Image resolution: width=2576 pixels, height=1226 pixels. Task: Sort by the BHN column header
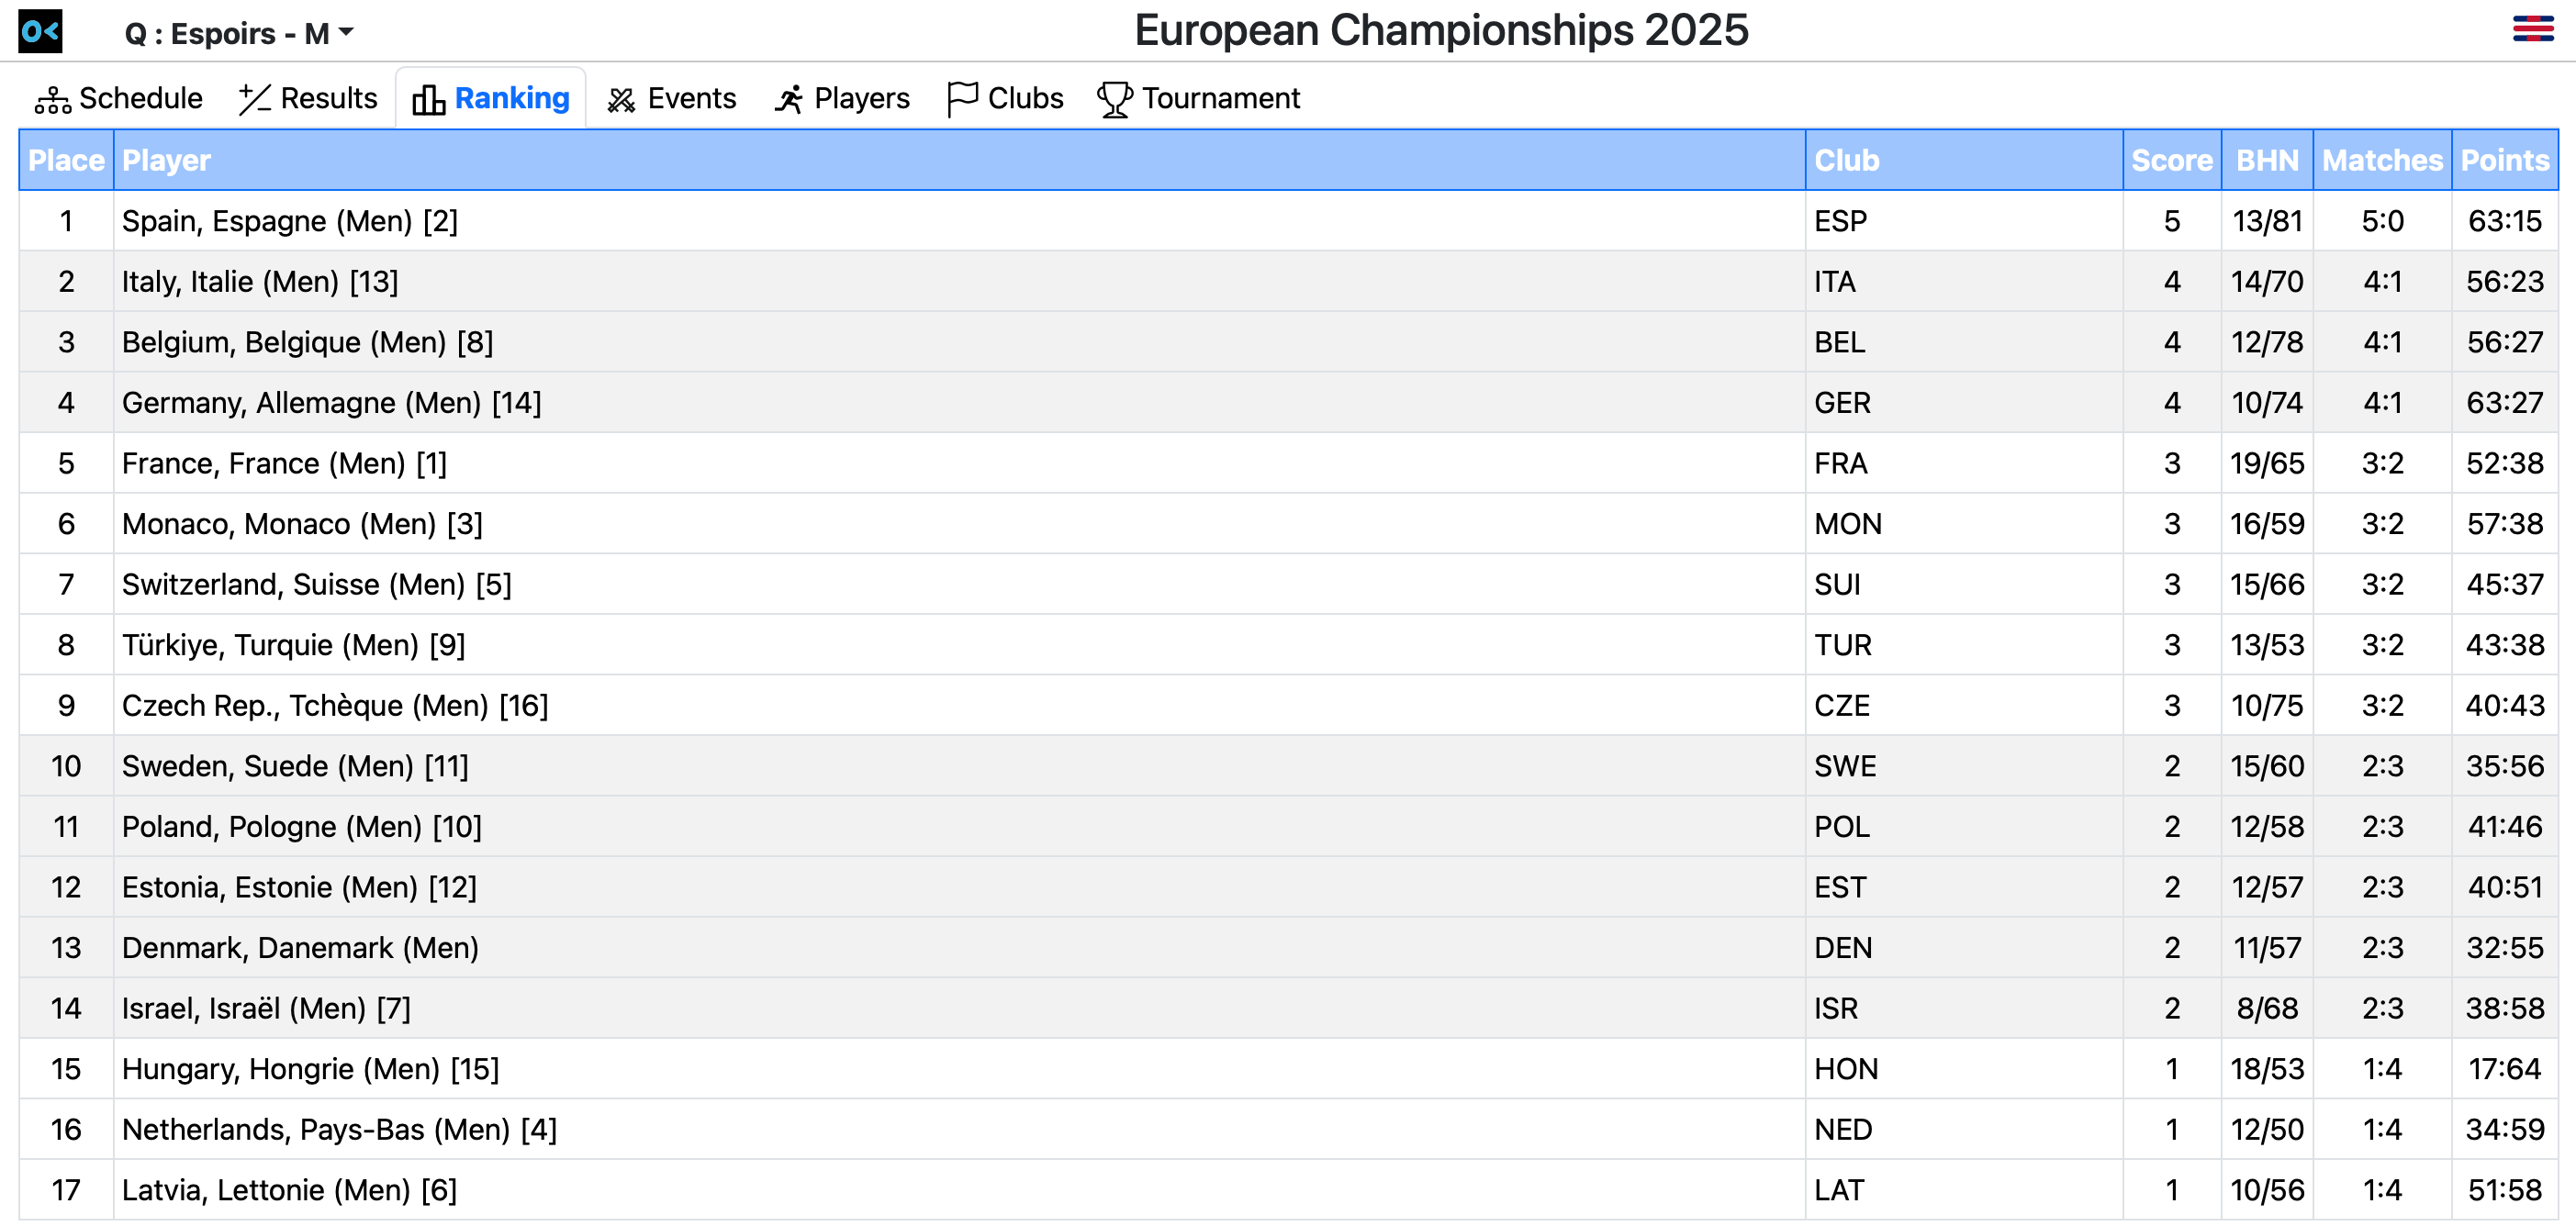(x=2266, y=160)
